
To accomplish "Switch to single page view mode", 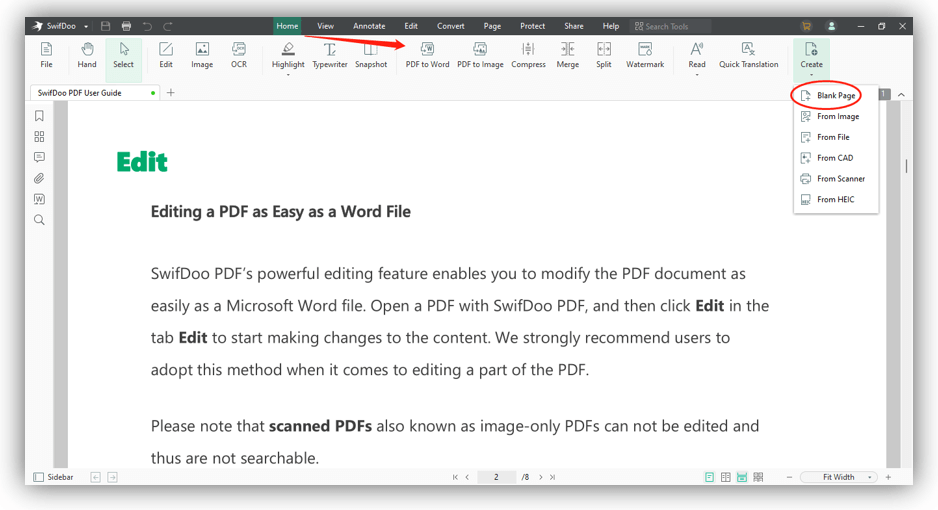I will 709,477.
